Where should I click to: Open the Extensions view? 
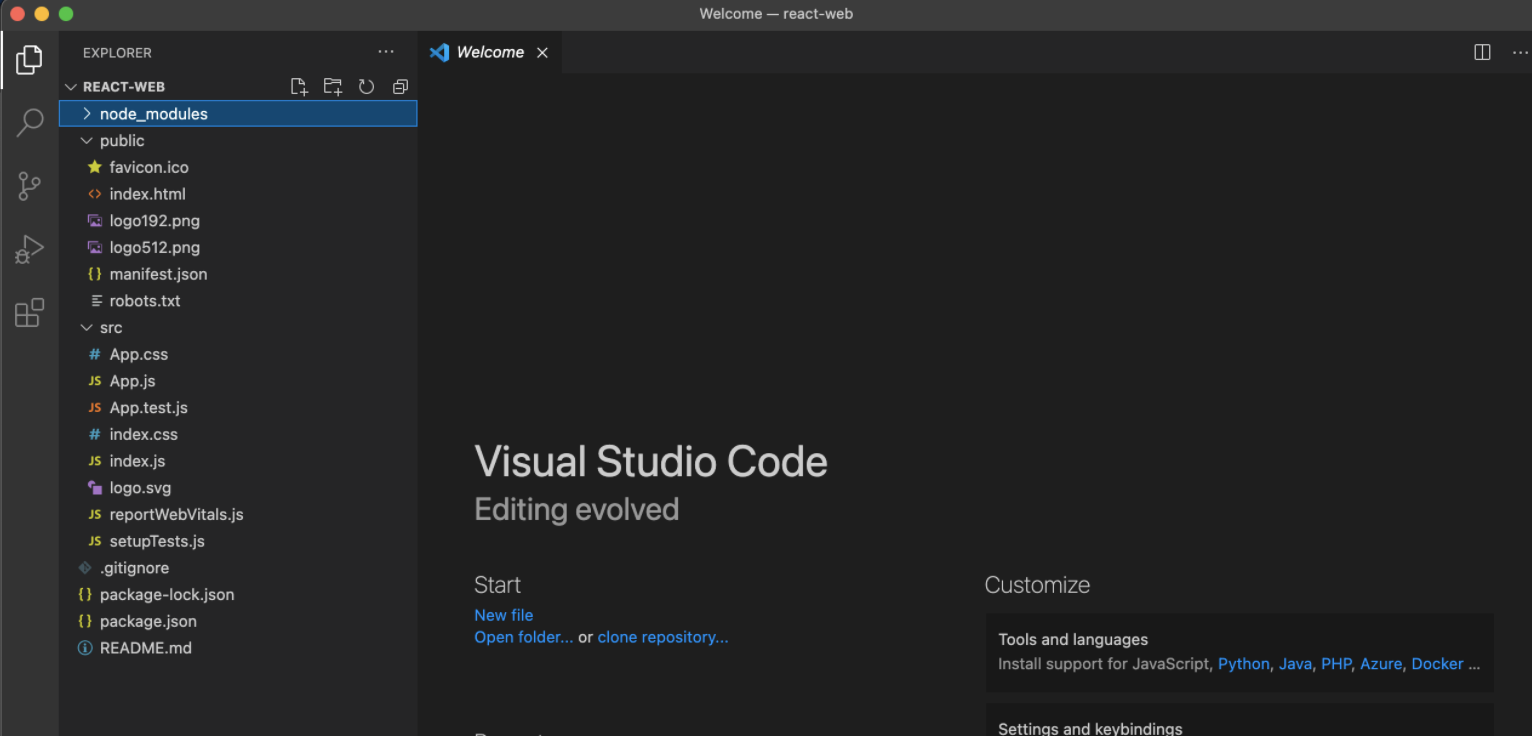(29, 312)
